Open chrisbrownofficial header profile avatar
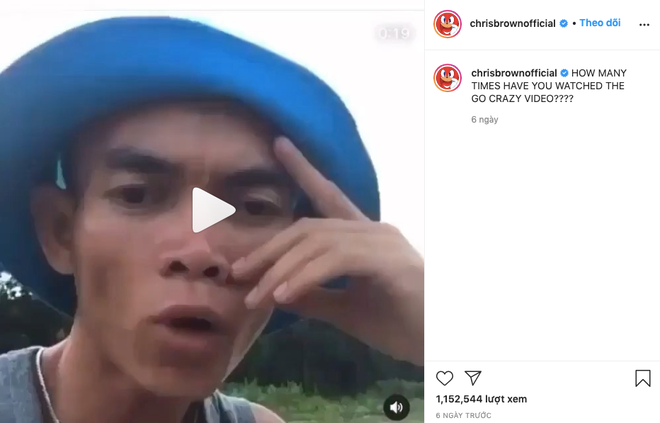Viewport: 660px width, 423px height. click(x=447, y=24)
